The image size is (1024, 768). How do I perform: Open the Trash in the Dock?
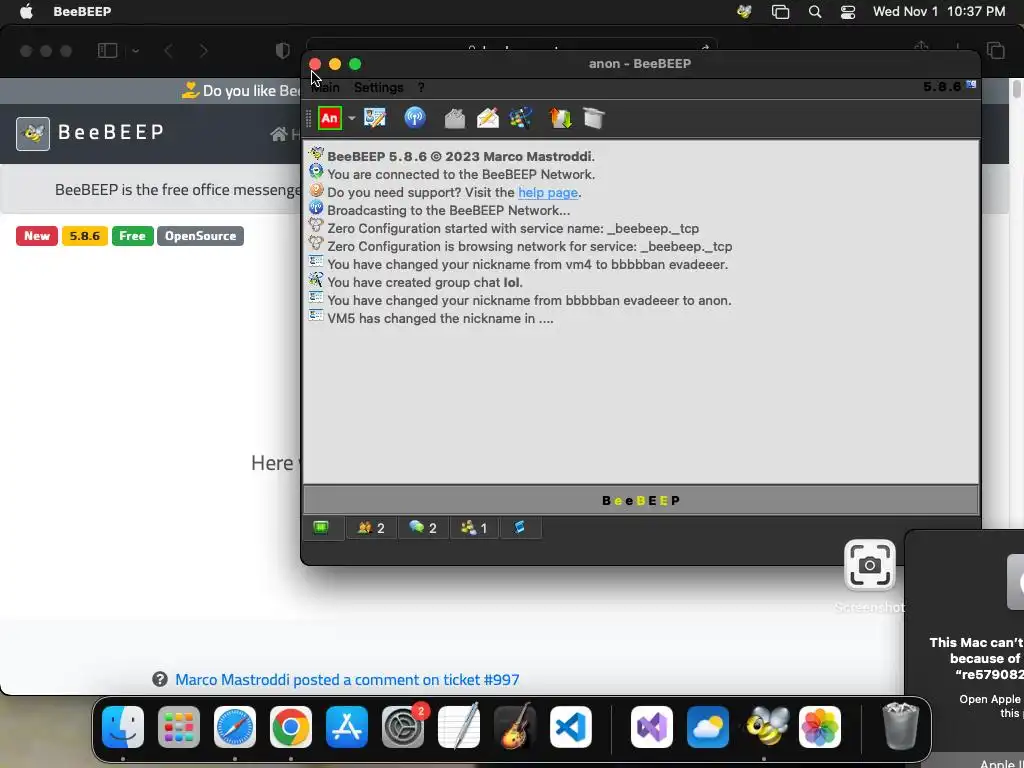pos(901,726)
